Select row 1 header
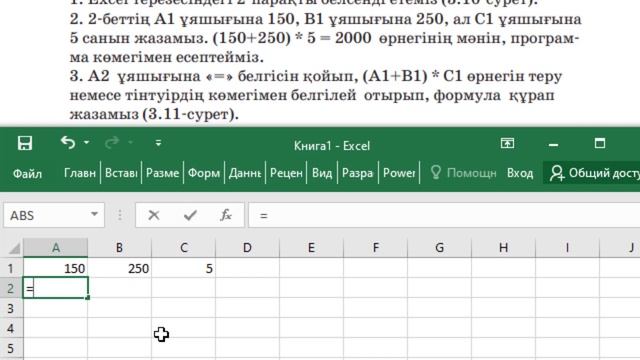 (11, 268)
